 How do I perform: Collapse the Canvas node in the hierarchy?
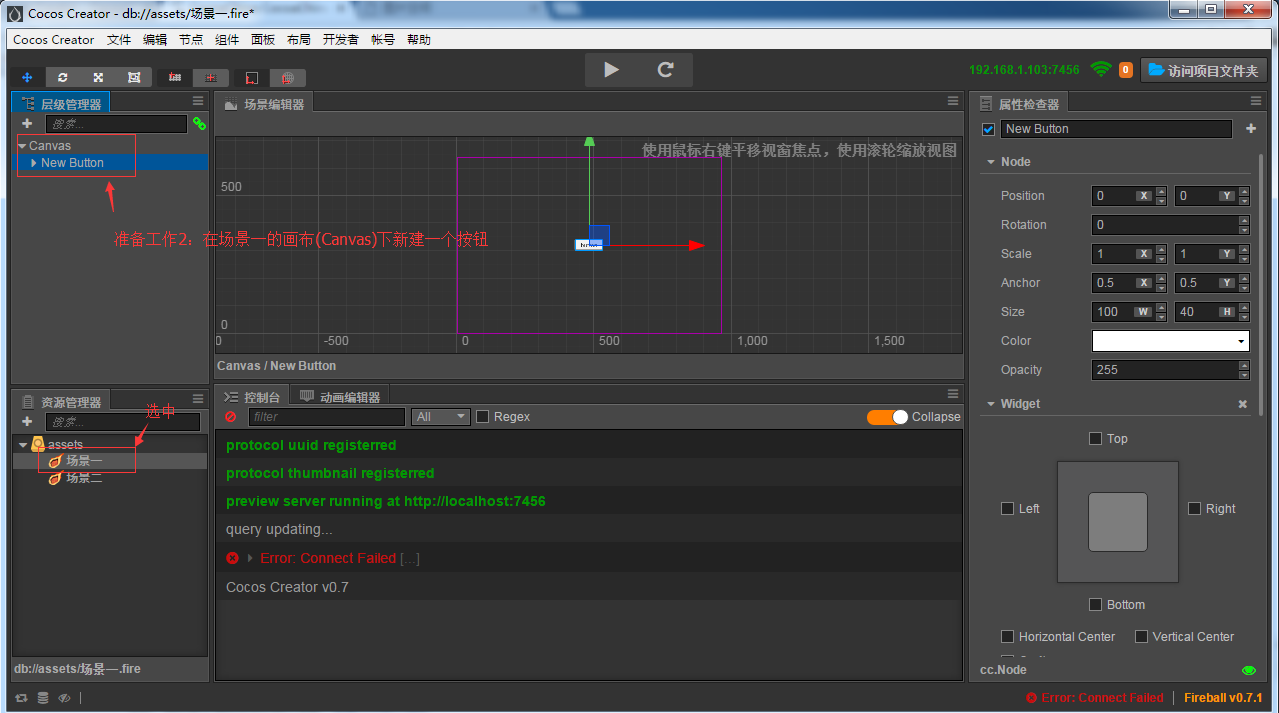[x=22, y=146]
